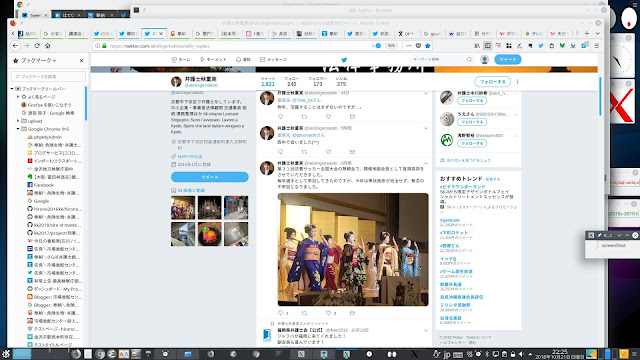
Task: Open the page actions three-dot menu in address bar
Action: (409, 46)
